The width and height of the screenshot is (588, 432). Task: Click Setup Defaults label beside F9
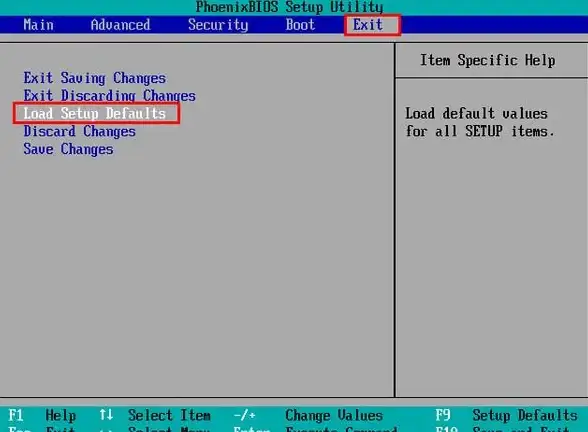coord(525,416)
